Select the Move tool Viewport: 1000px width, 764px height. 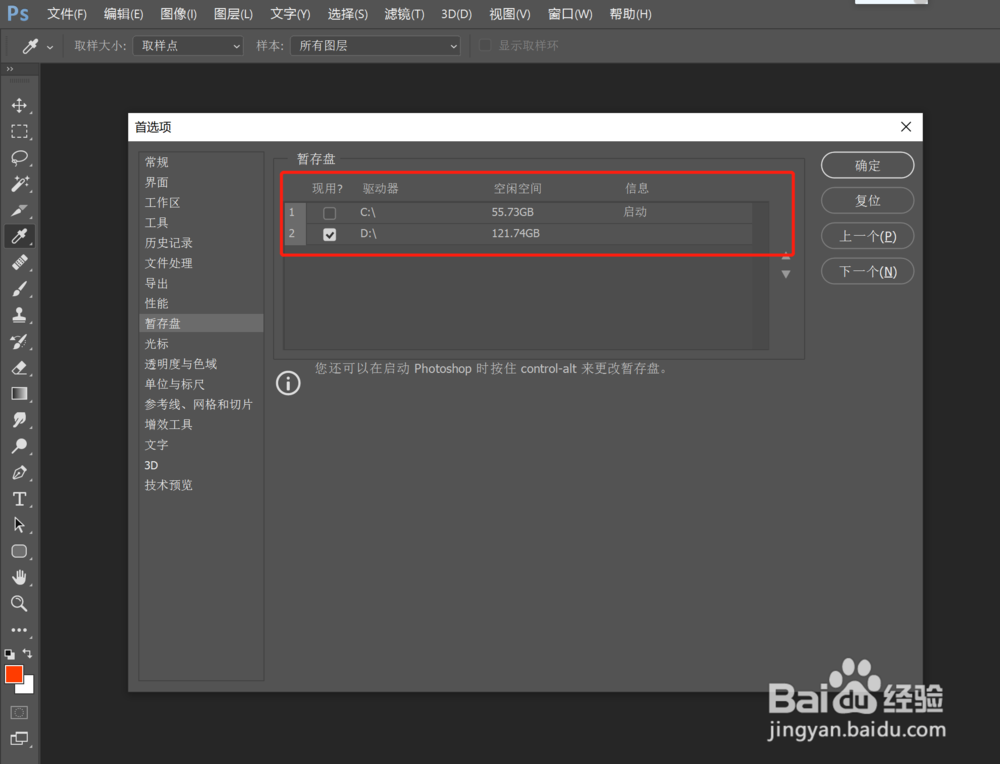tap(19, 105)
